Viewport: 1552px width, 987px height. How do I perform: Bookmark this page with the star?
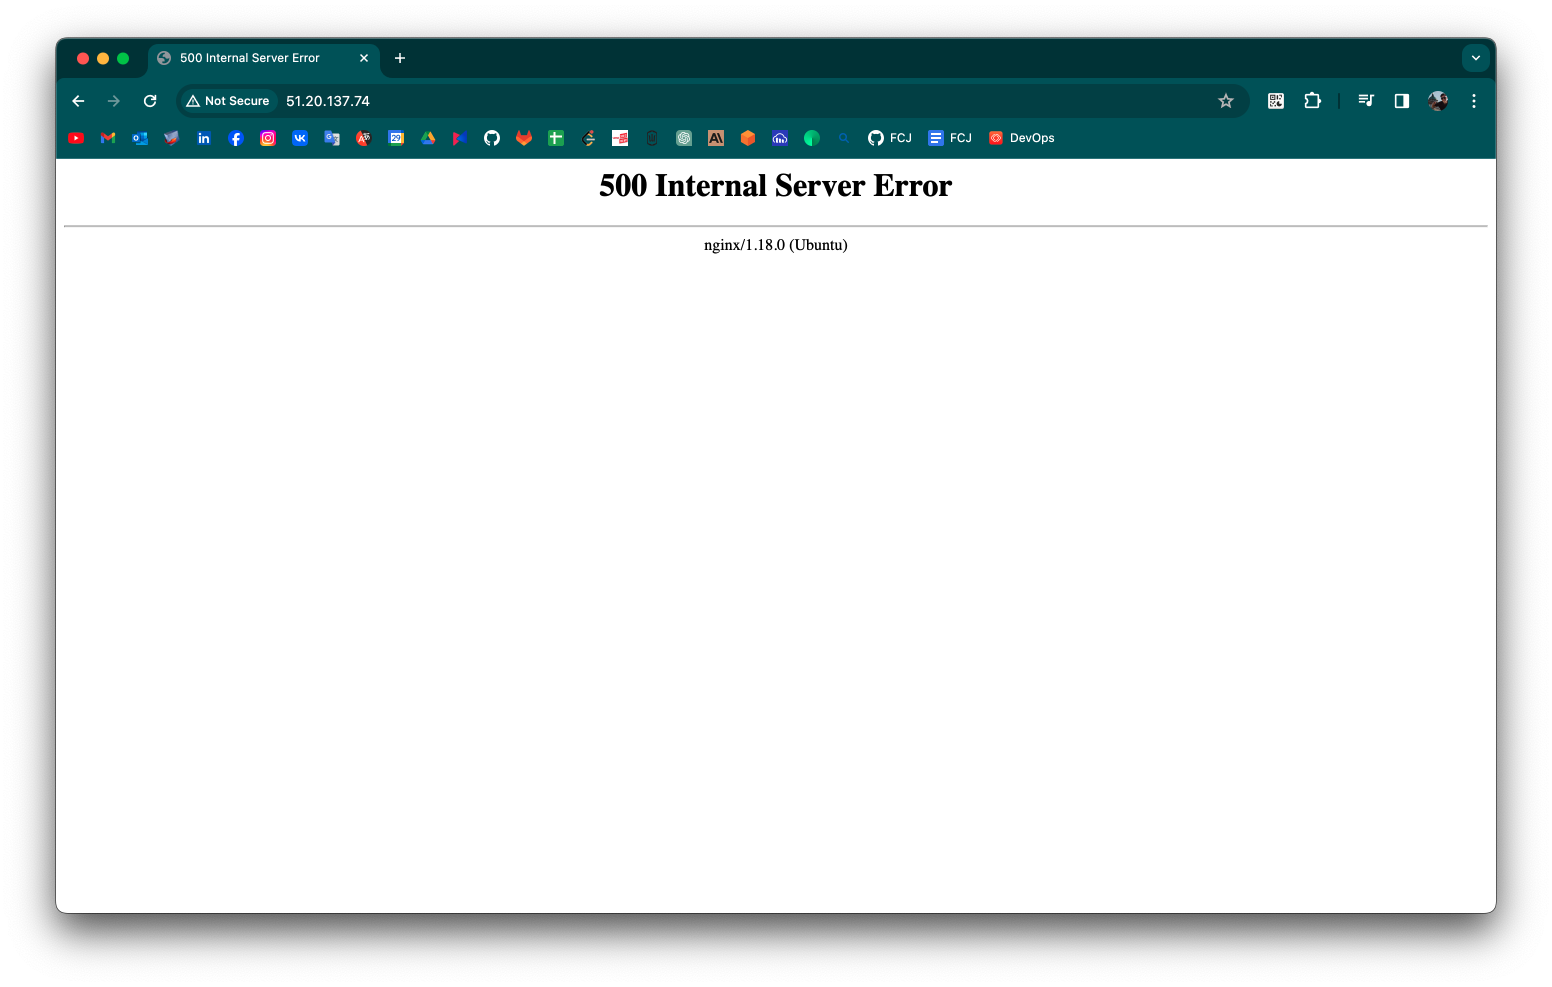1226,101
